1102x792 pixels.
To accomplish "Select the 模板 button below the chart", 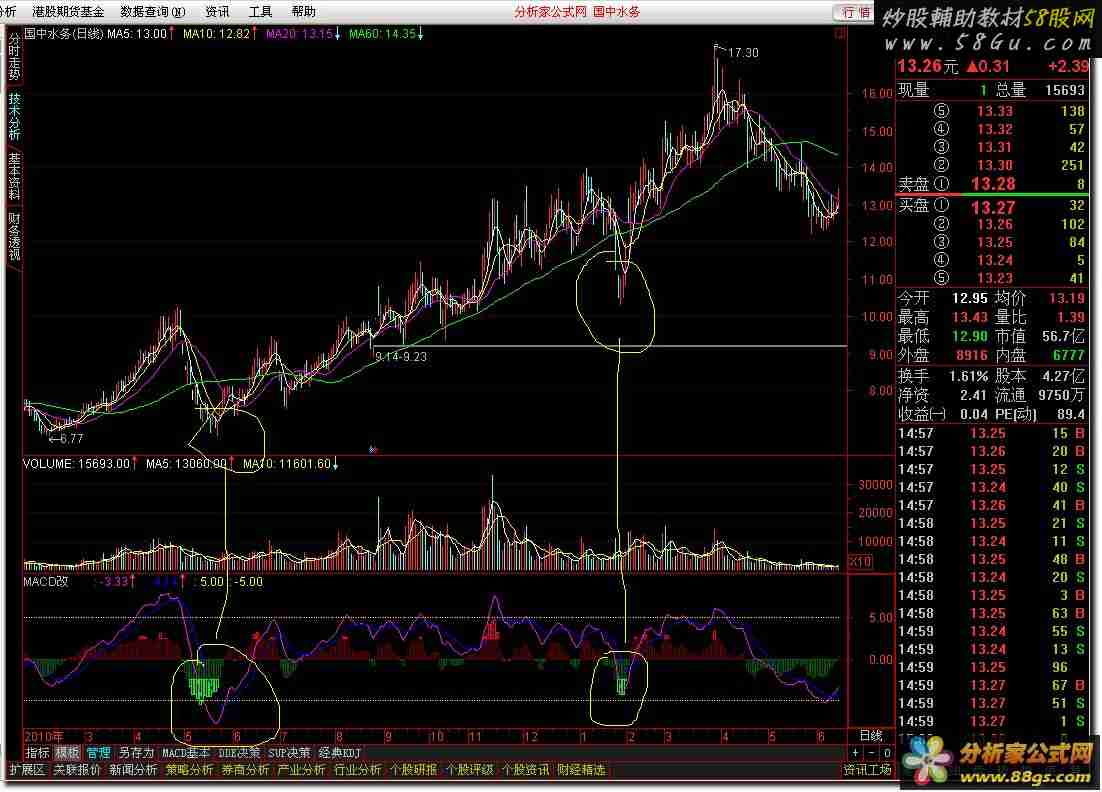I will (x=67, y=753).
